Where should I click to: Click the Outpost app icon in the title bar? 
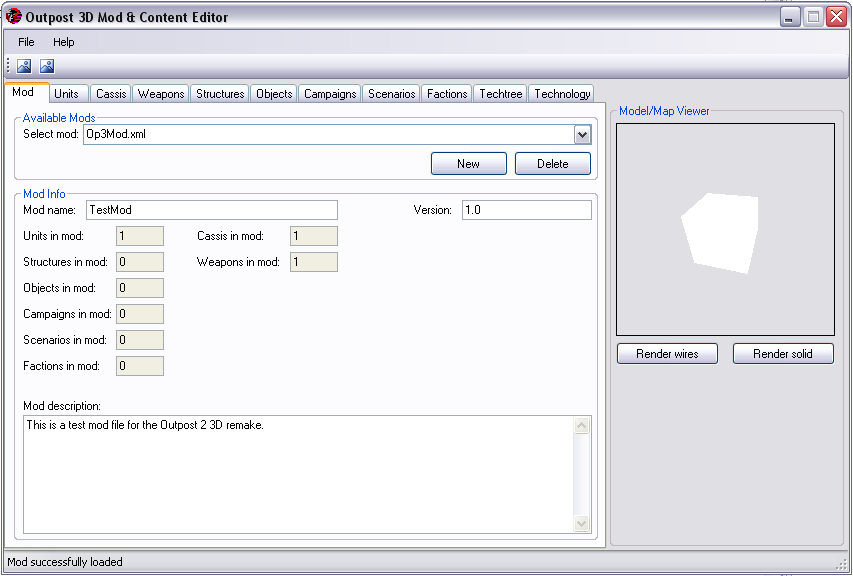point(13,16)
